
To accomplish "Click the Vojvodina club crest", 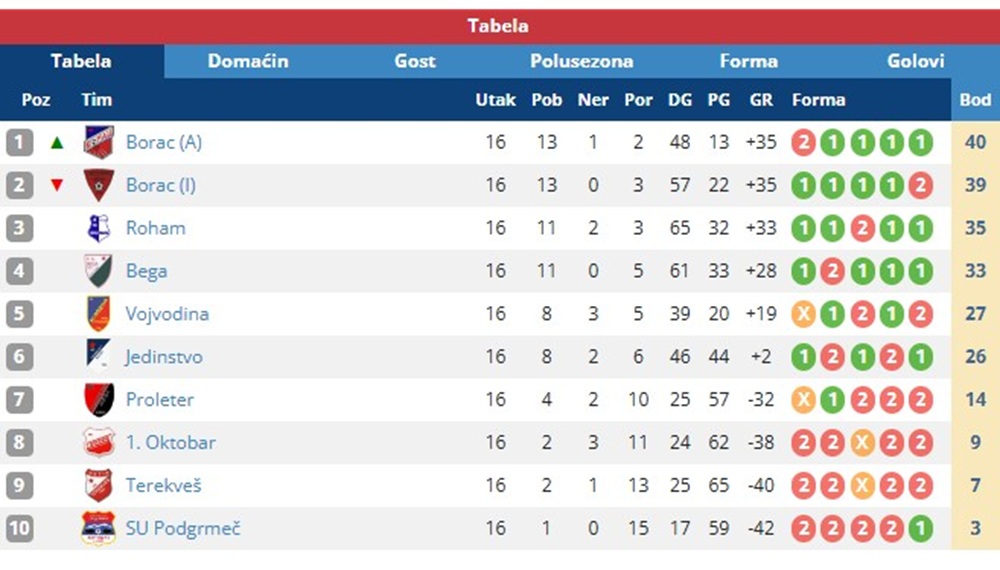I will [99, 314].
